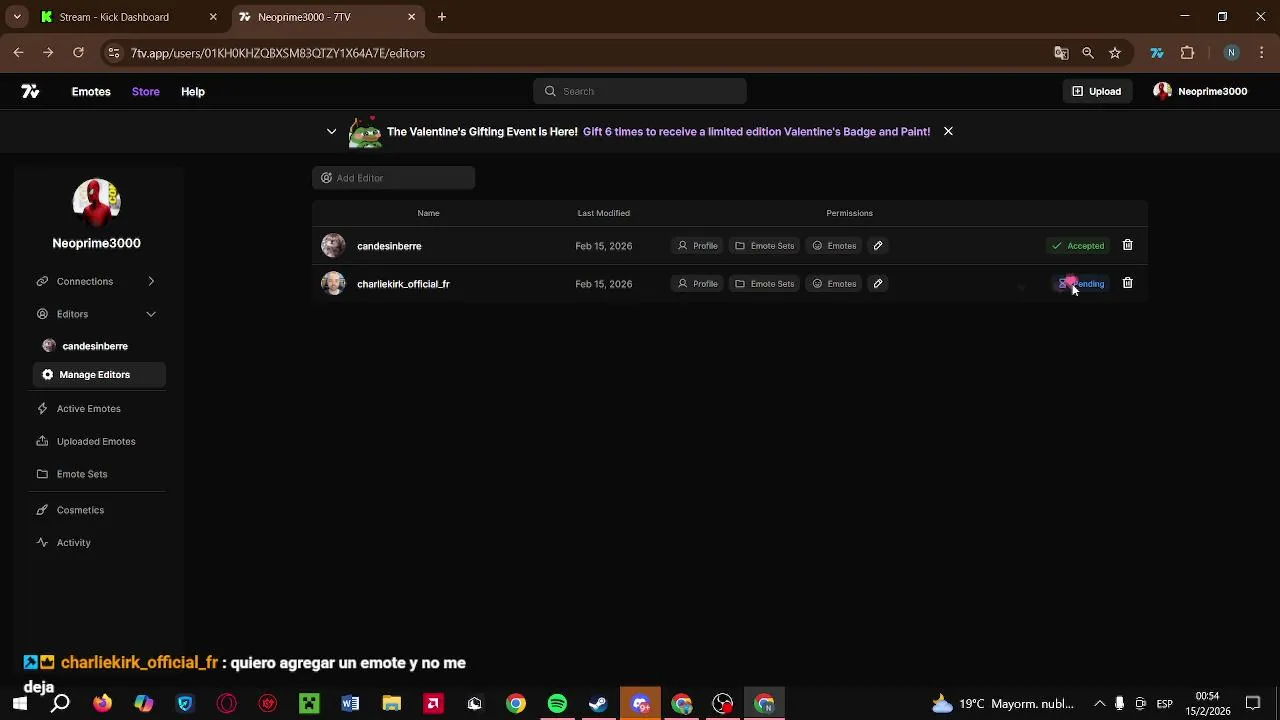
Task: Open the Chrome profile N avatar
Action: point(1231,53)
